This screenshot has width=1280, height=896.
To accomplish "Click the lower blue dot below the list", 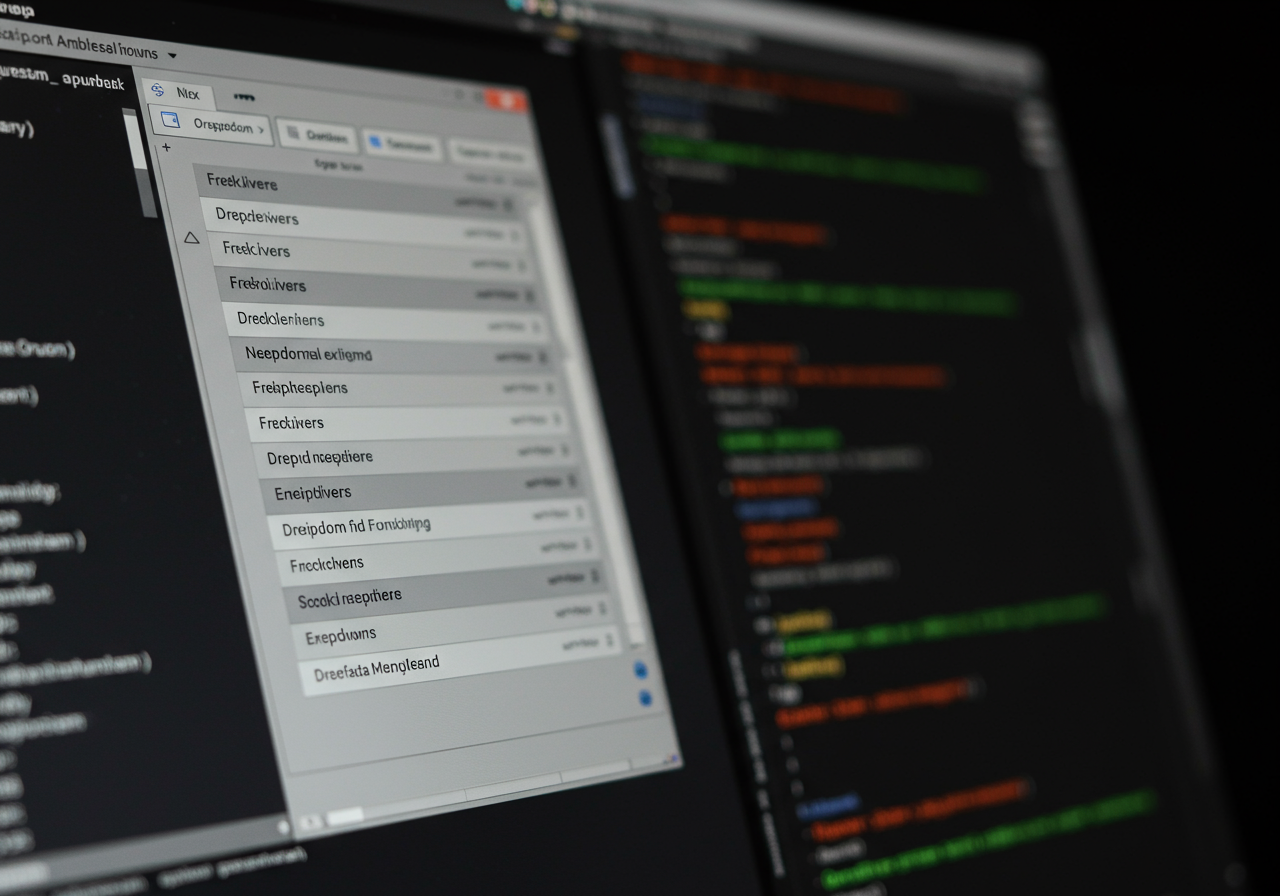I will tap(645, 698).
